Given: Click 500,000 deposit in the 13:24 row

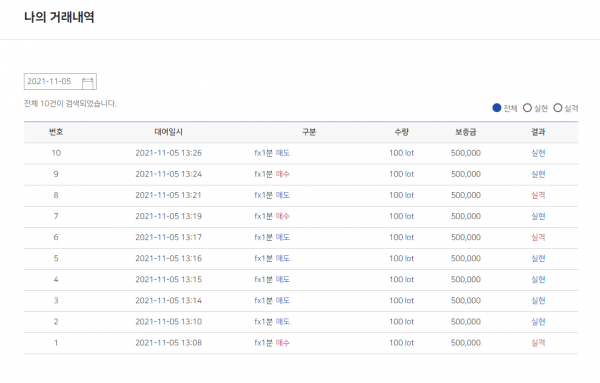Looking at the screenshot, I should pos(466,174).
